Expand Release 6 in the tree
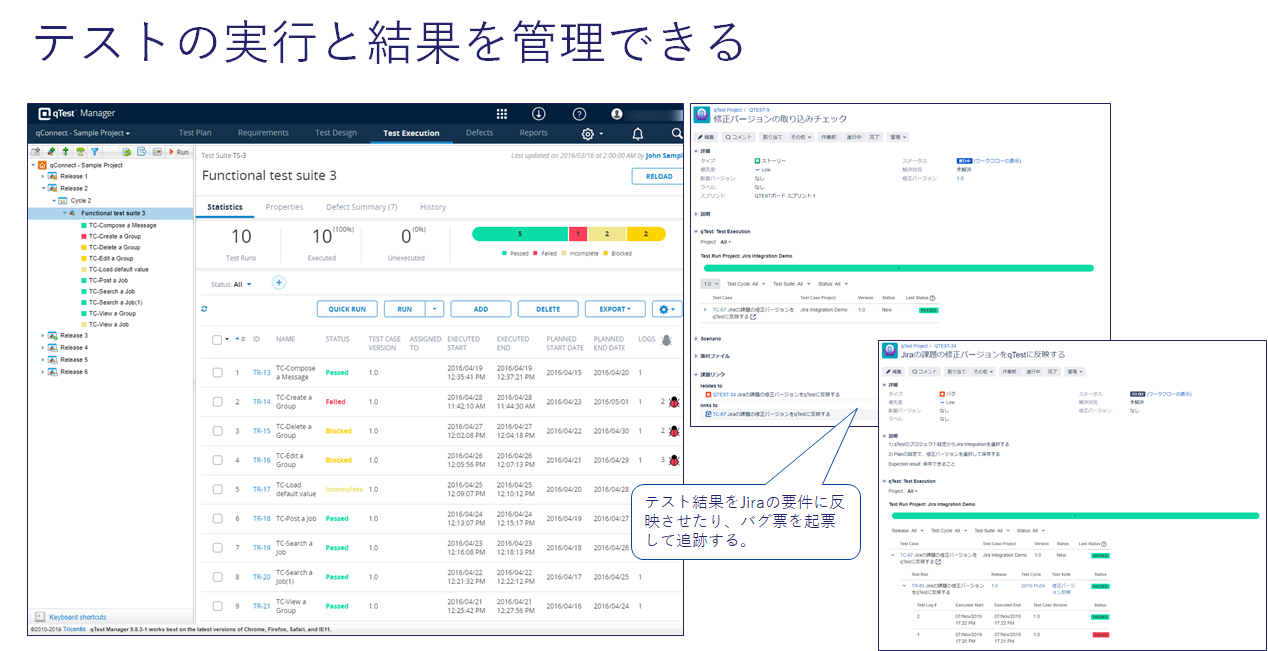1268x651 pixels. click(42, 371)
